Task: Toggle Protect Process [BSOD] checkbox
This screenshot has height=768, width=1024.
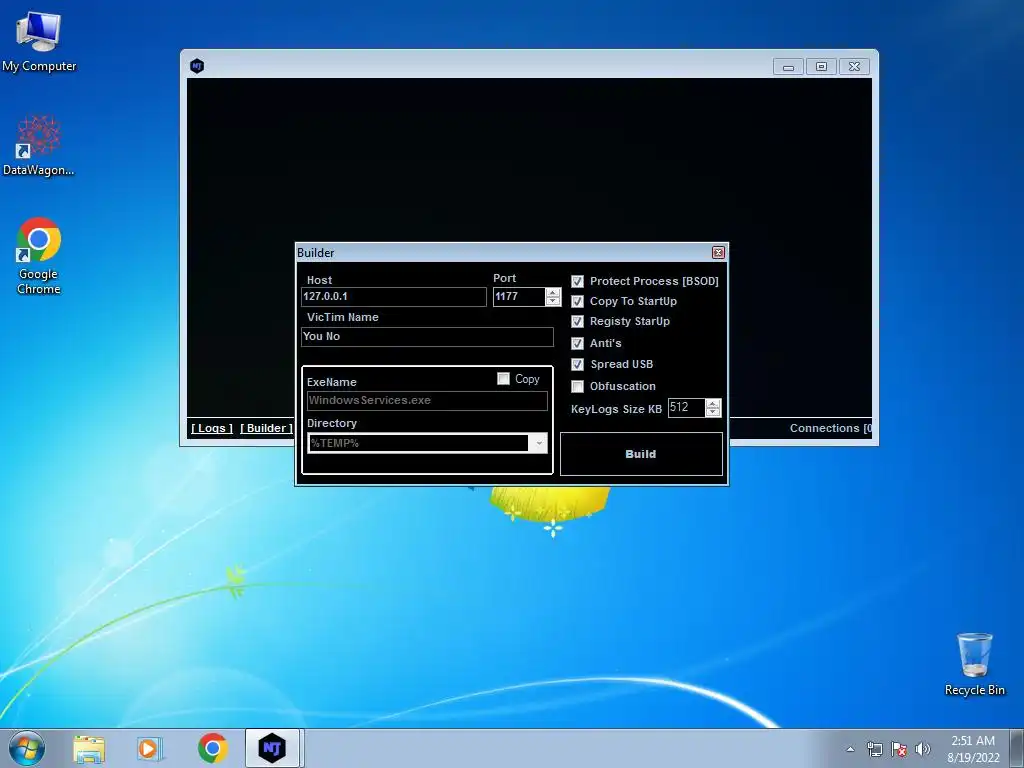Action: pyautogui.click(x=577, y=281)
